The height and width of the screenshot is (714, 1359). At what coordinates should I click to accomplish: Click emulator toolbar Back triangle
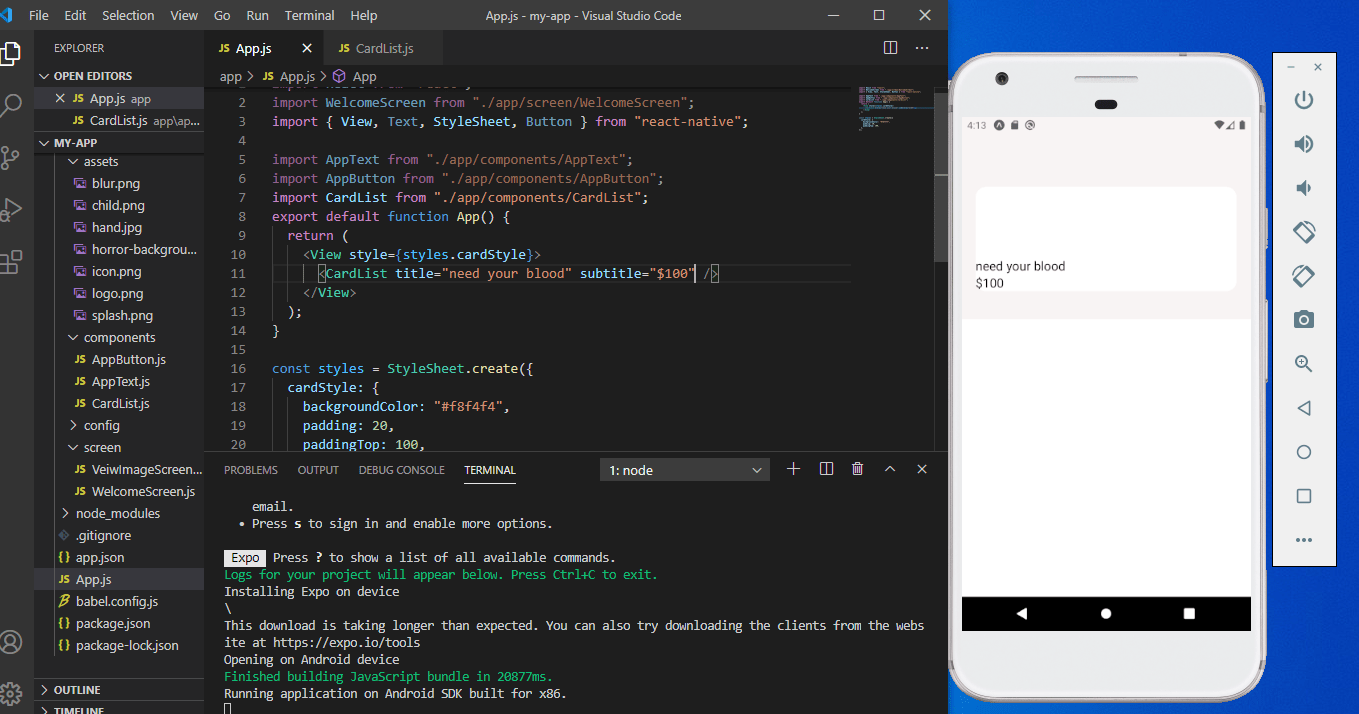1303,408
